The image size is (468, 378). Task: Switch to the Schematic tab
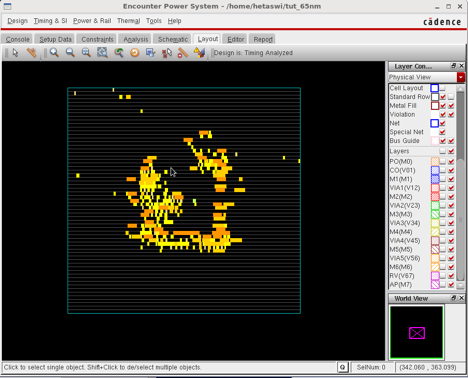click(173, 39)
